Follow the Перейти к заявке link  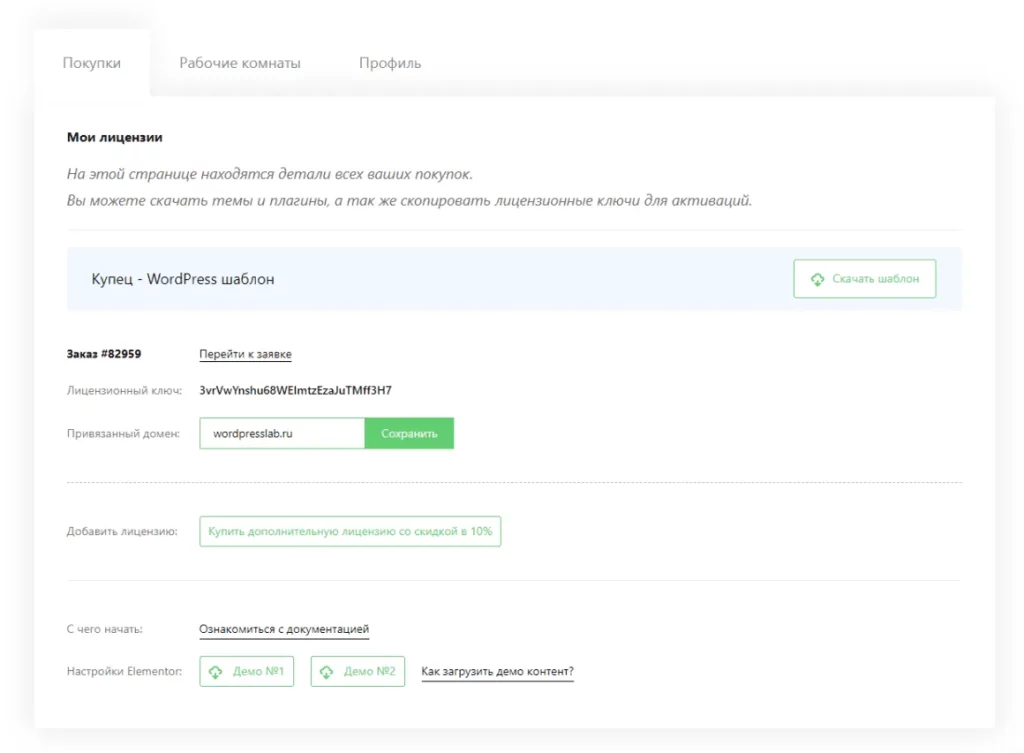(x=245, y=354)
